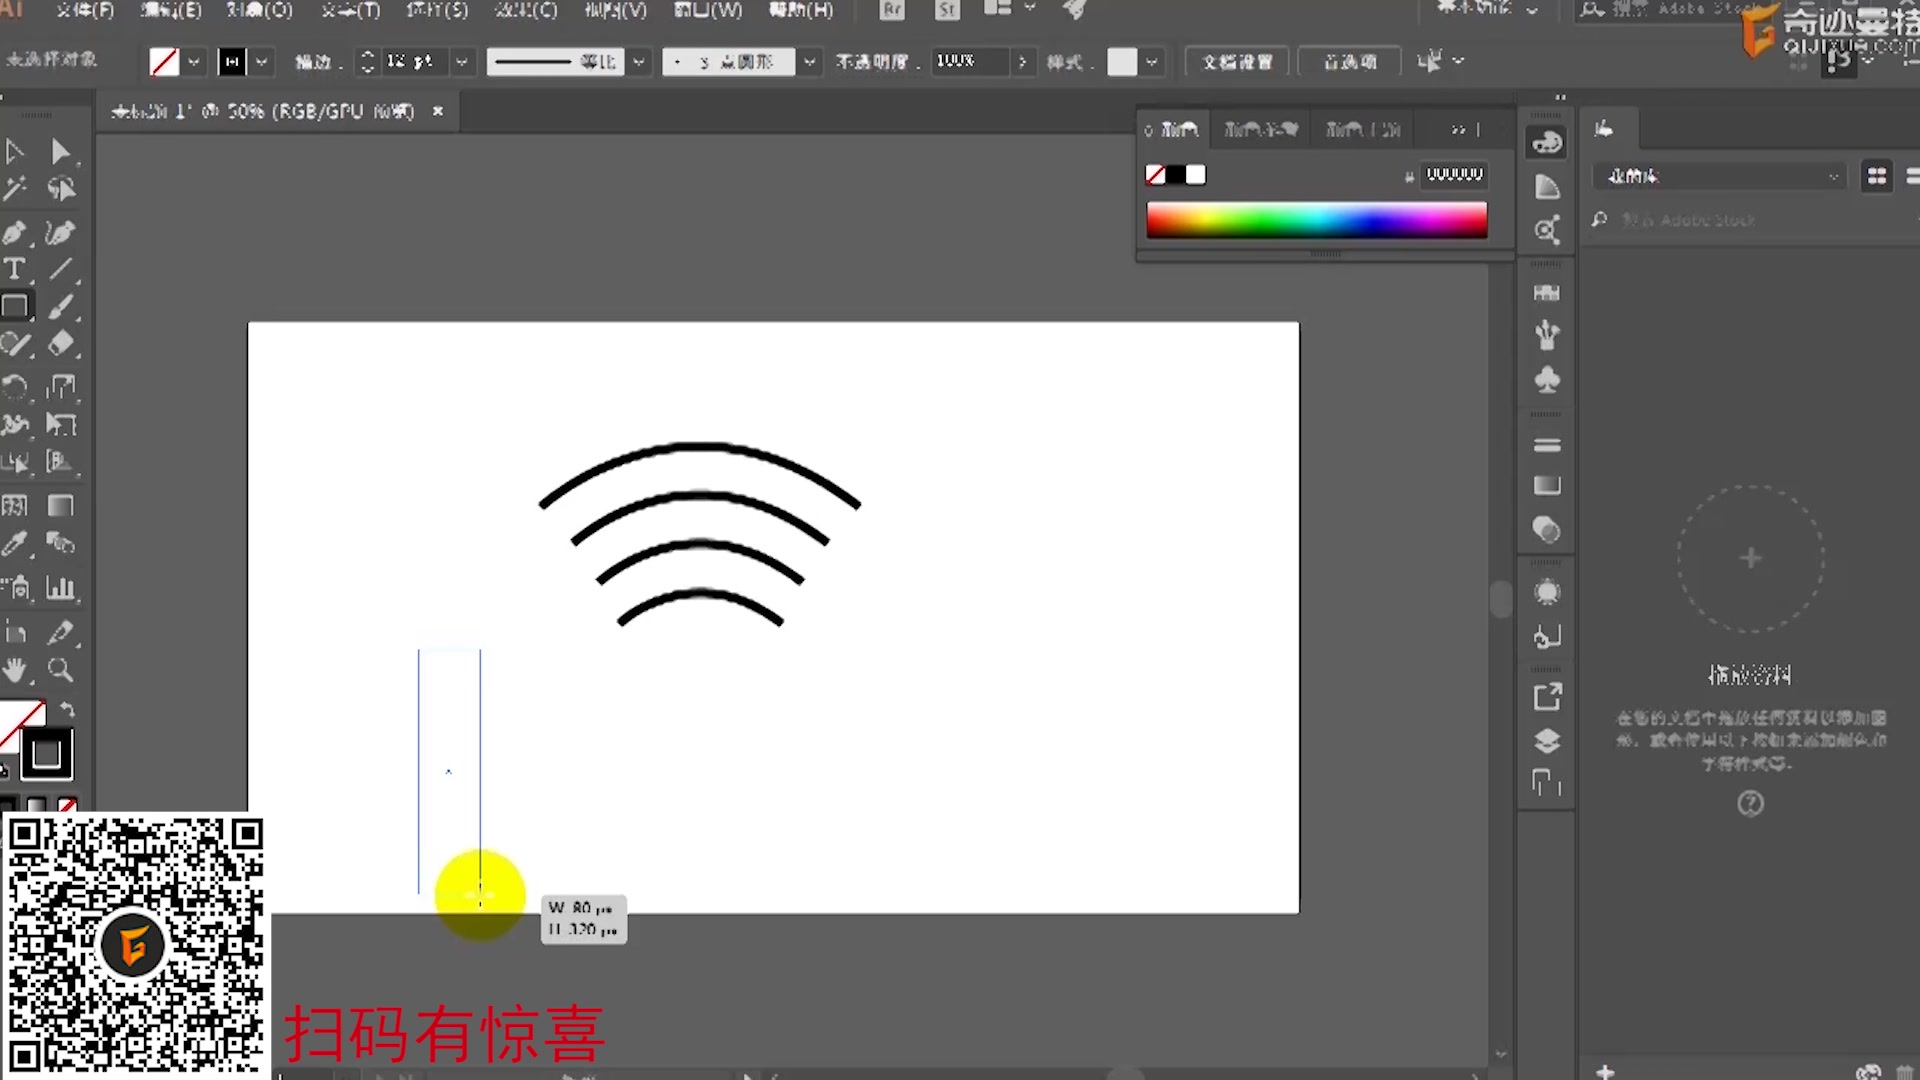Select the Zoom tool
The width and height of the screenshot is (1920, 1080).
pyautogui.click(x=60, y=670)
